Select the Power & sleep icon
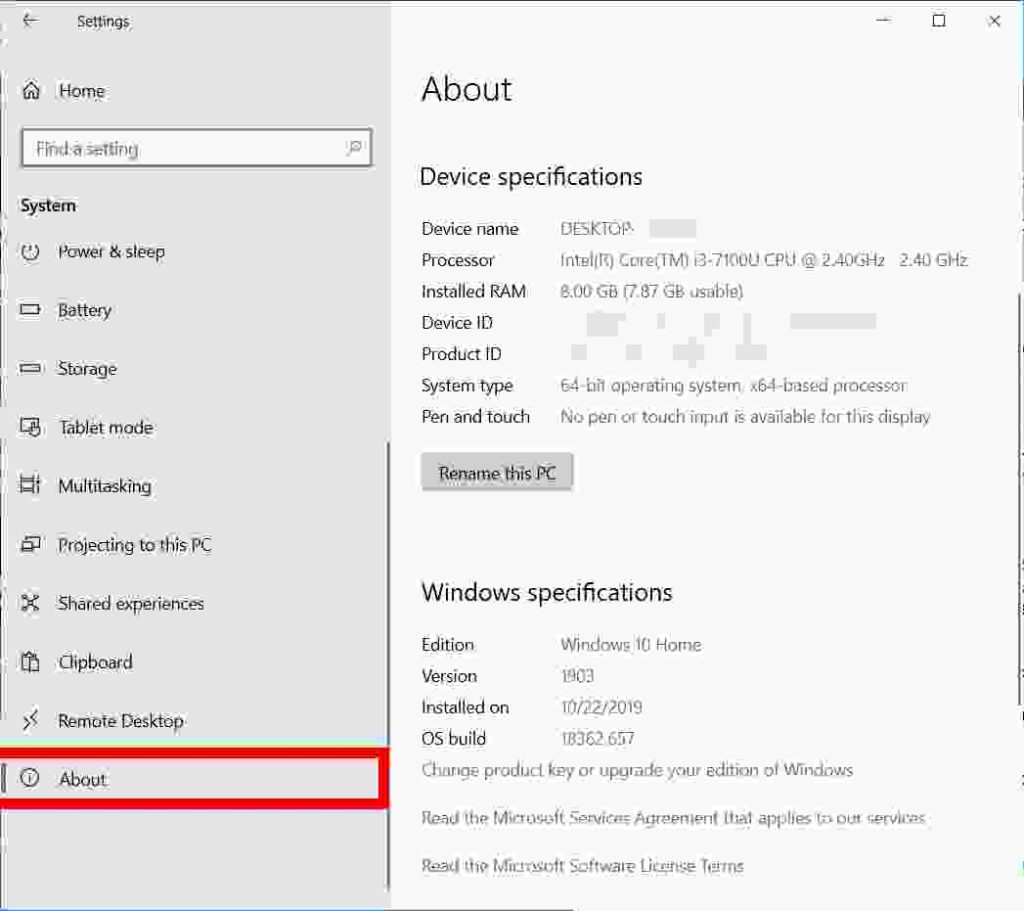 pos(30,252)
